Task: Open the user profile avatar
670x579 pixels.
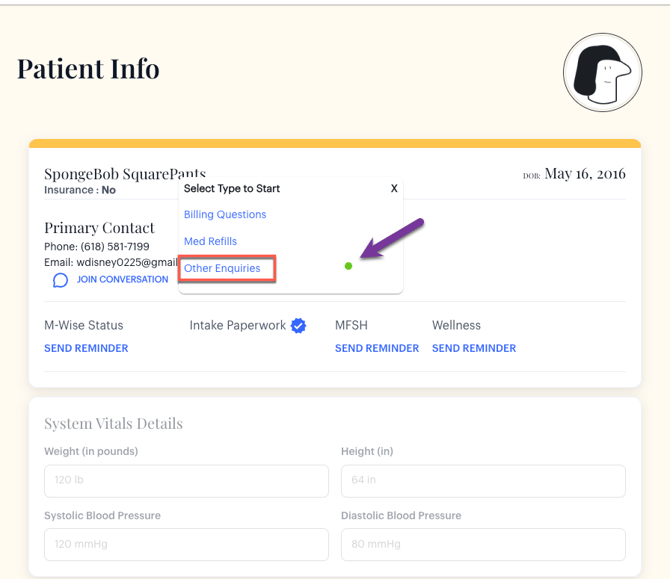Action: (x=602, y=72)
